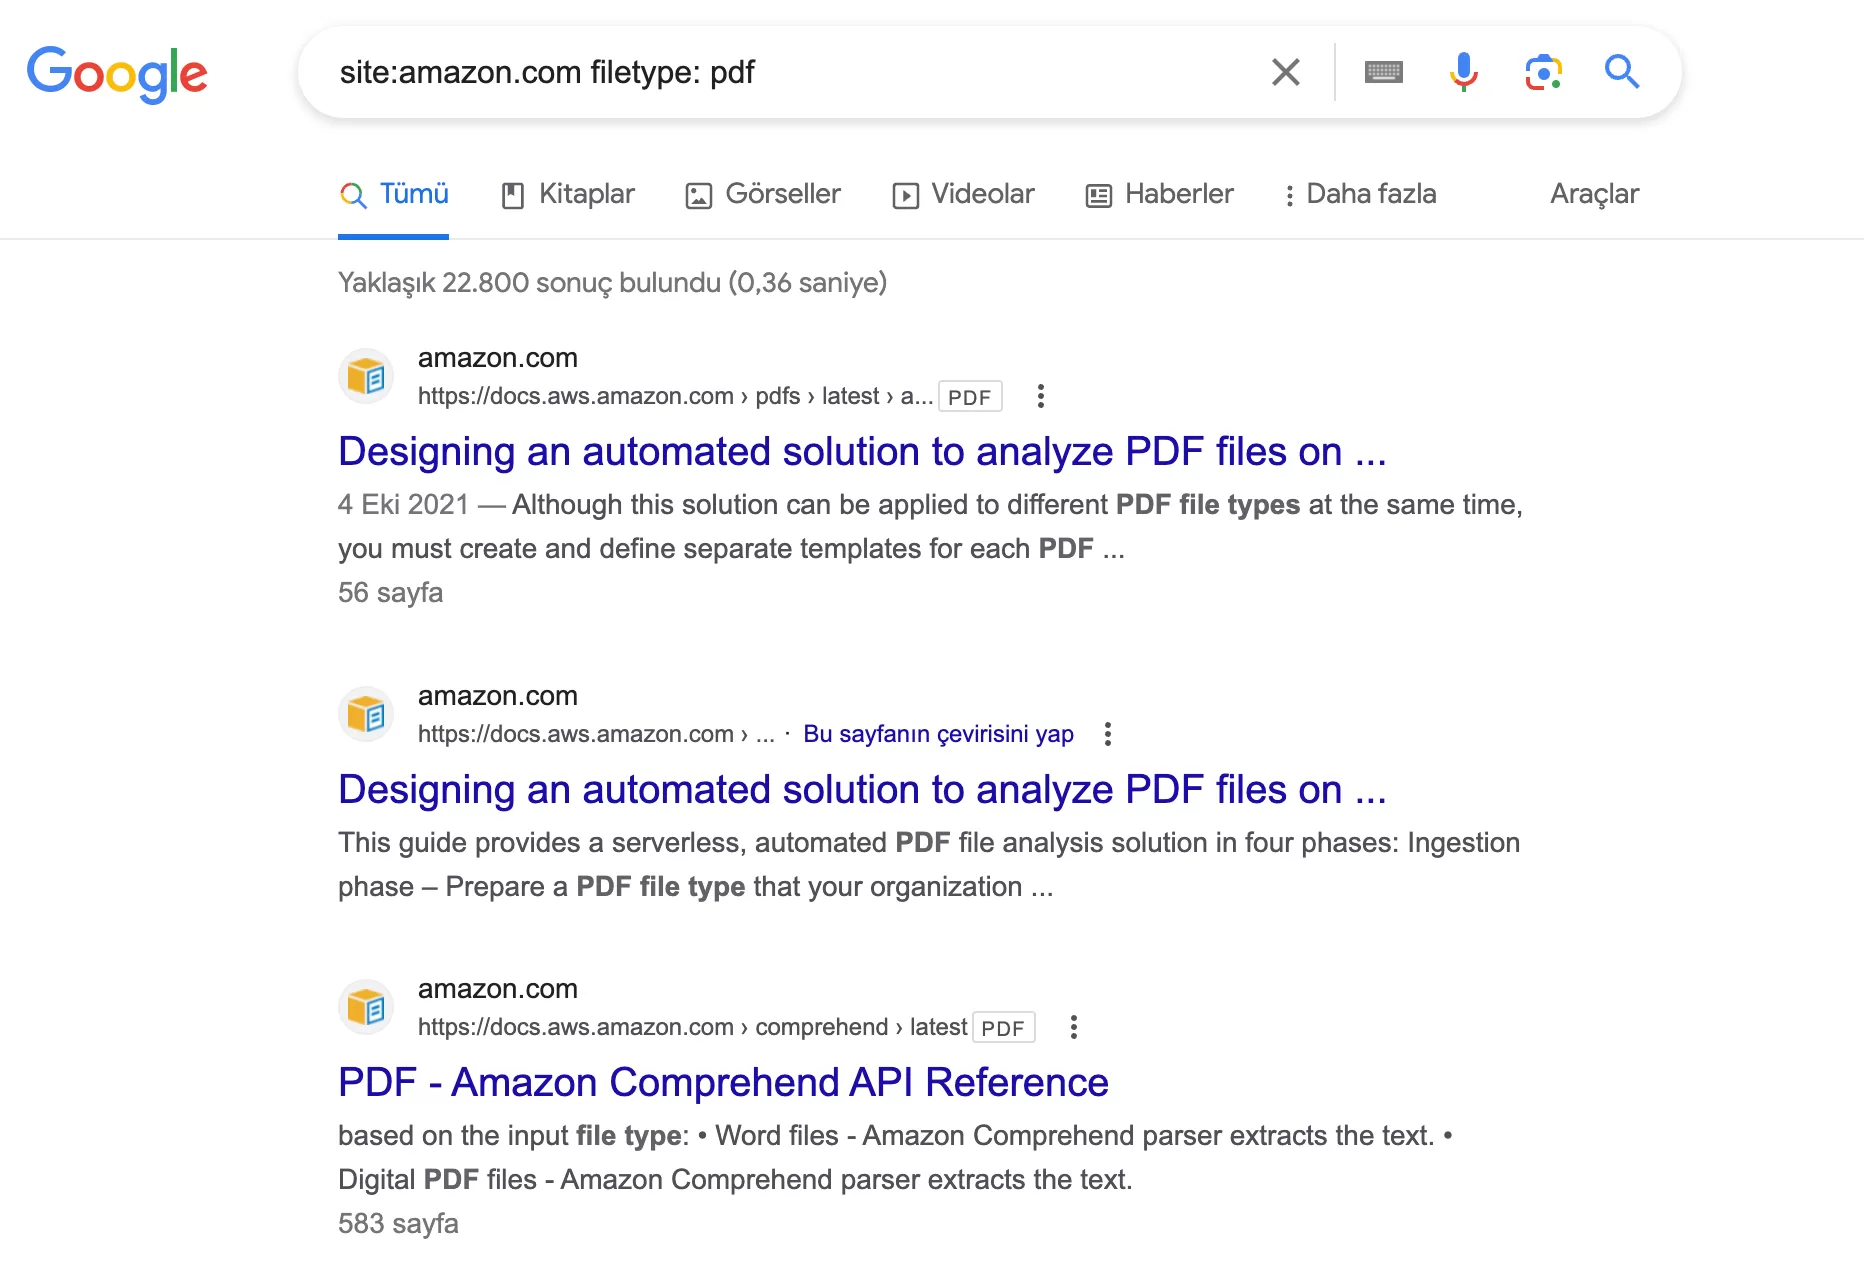Screen dimensions: 1864x1264
Task: Open the on-screen keyboard icon
Action: (x=1383, y=72)
